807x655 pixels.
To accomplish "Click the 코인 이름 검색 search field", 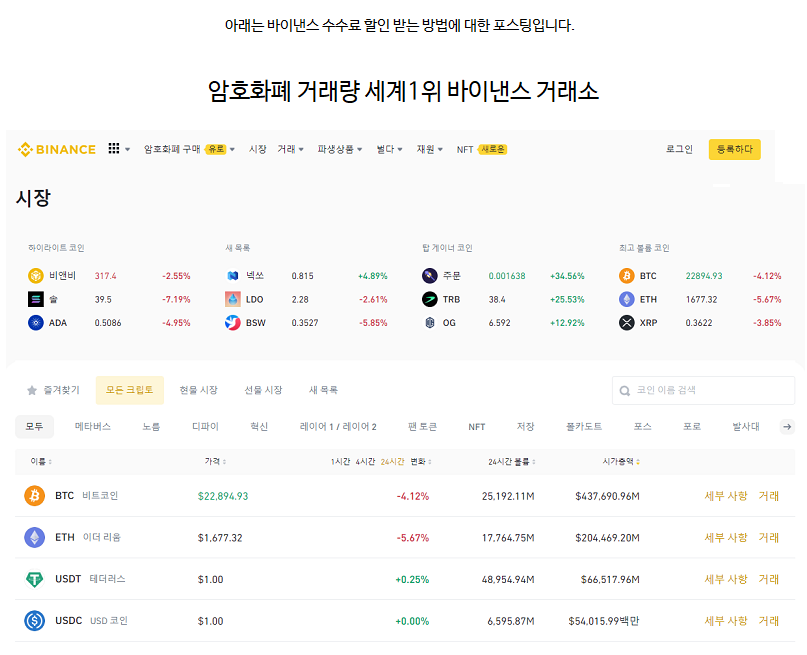I will coord(703,391).
